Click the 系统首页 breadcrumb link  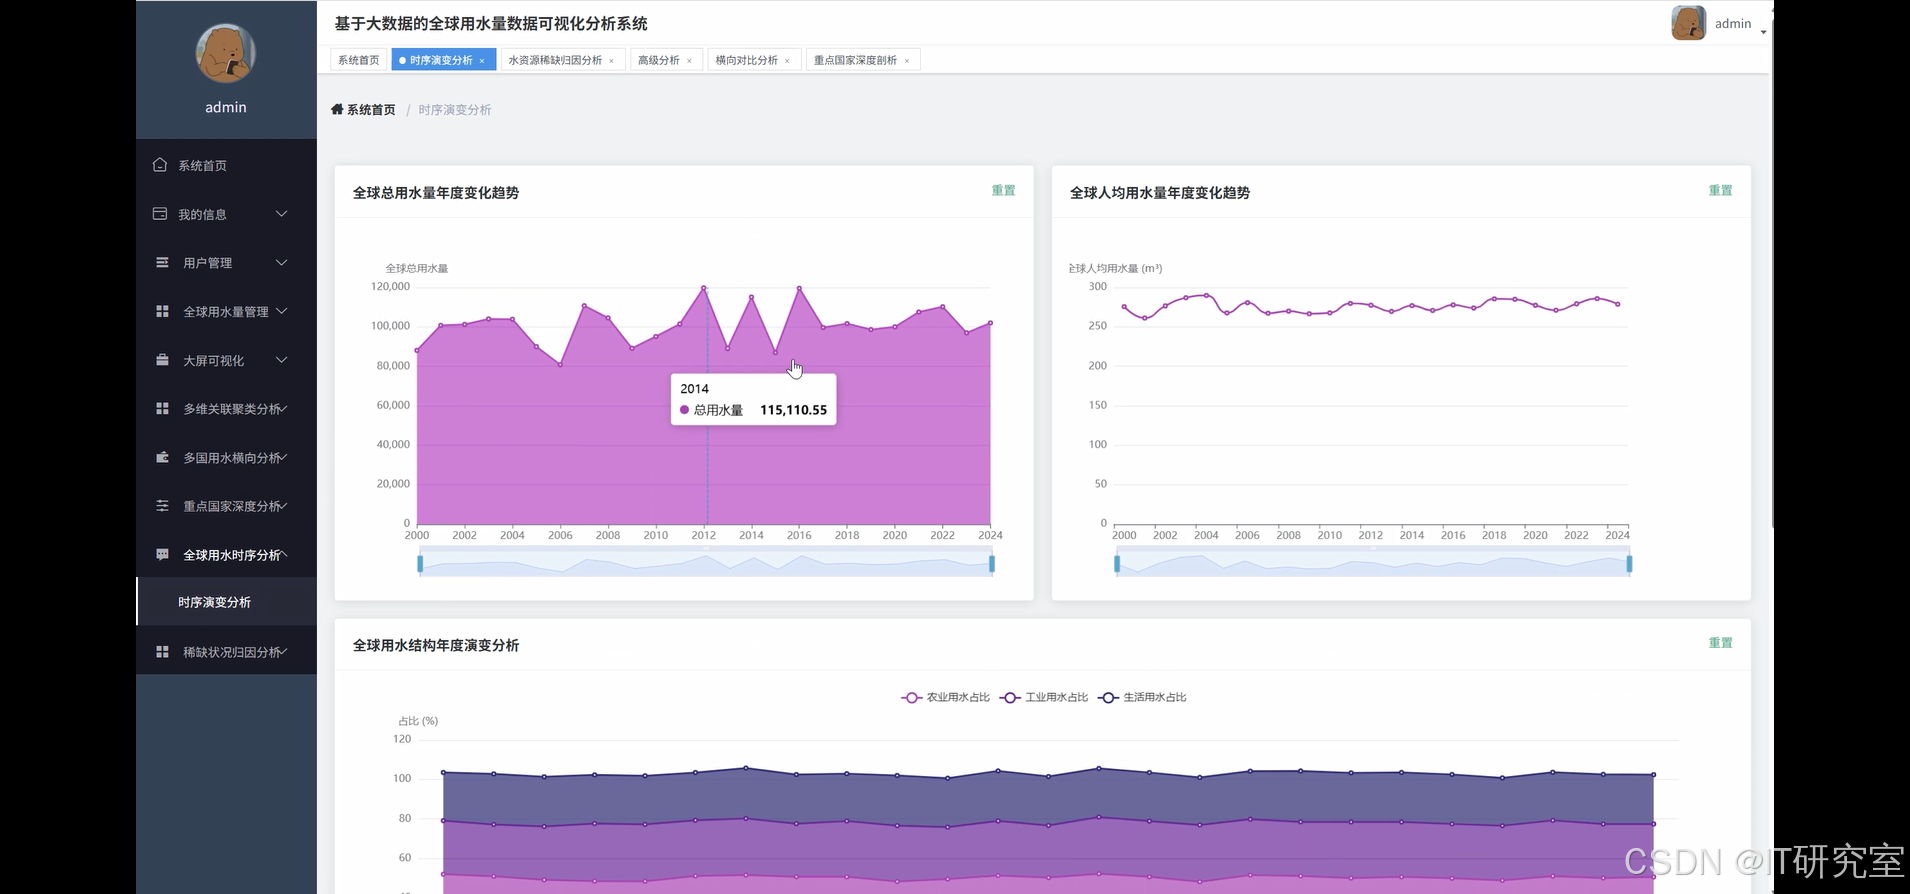(x=371, y=110)
